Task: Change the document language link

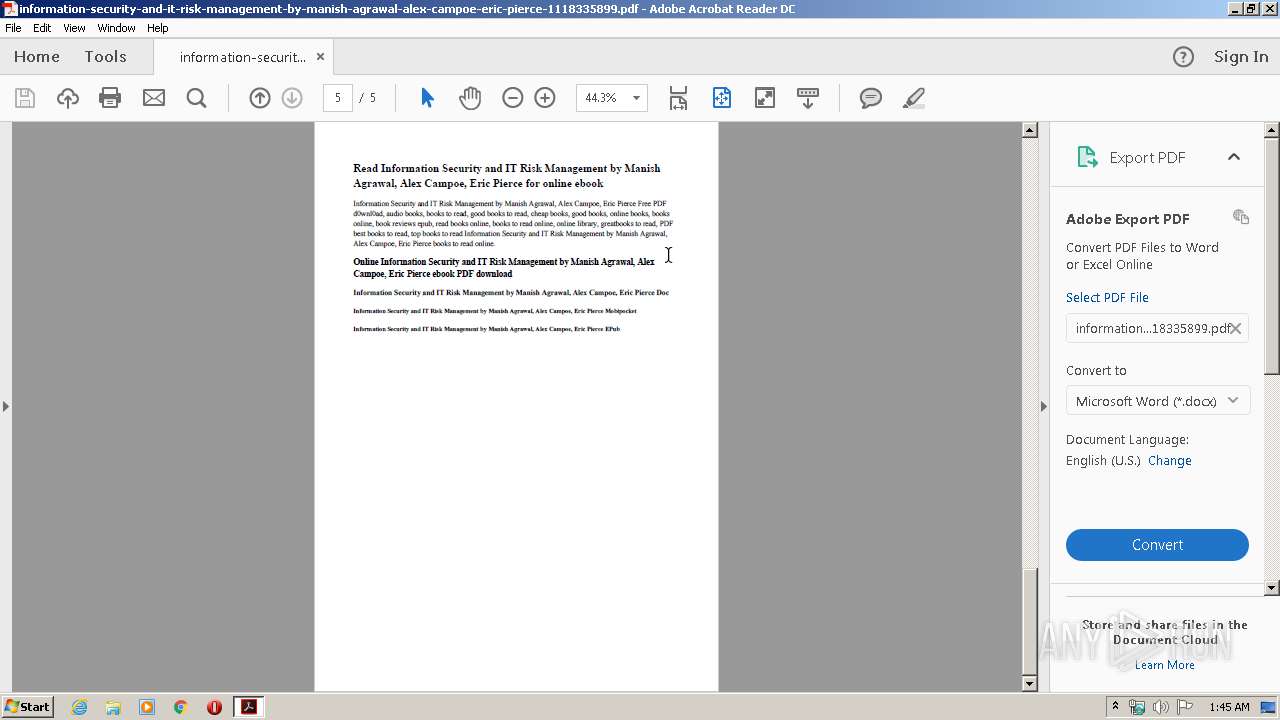Action: 1169,461
